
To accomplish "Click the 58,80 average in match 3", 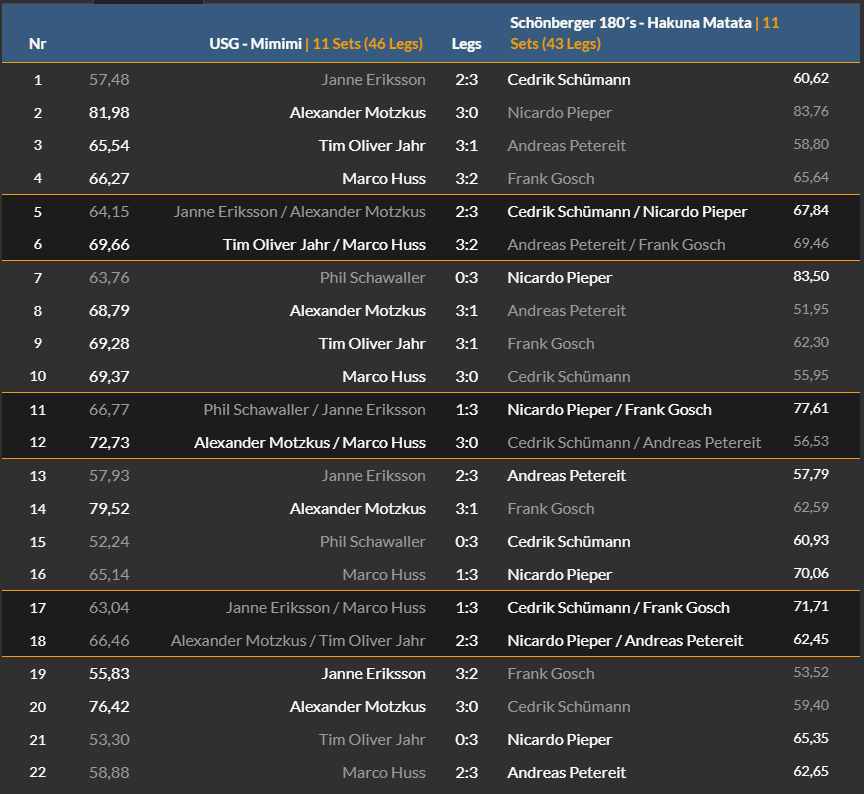I will coord(811,144).
